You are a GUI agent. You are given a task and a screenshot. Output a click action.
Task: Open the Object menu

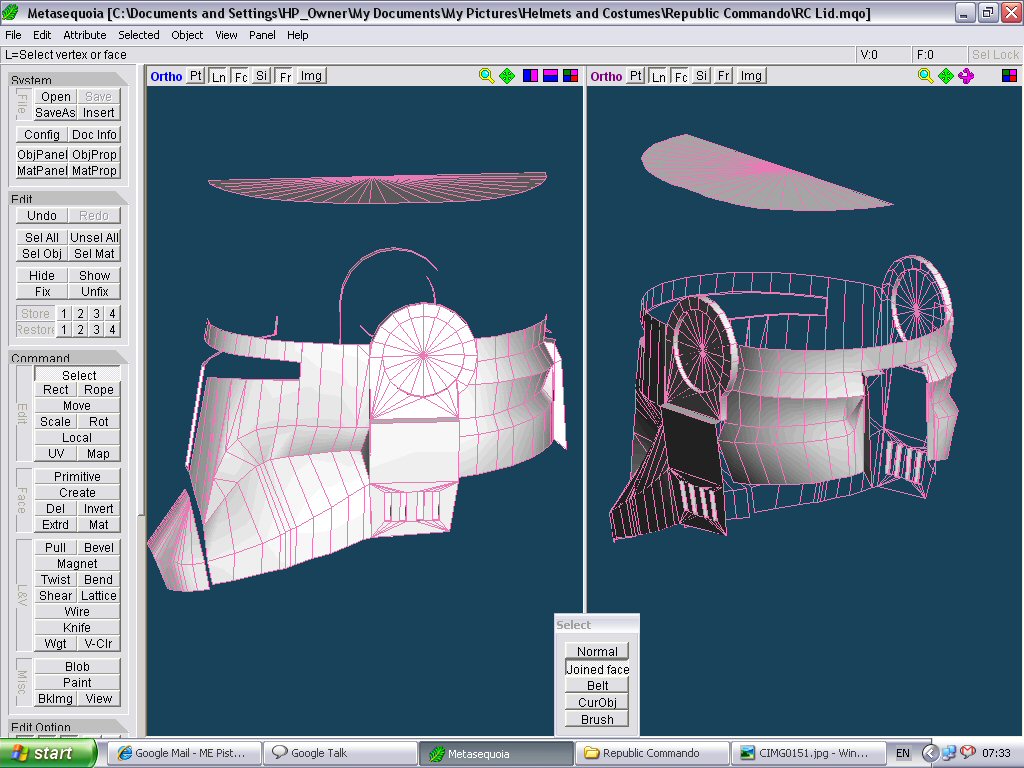[187, 35]
